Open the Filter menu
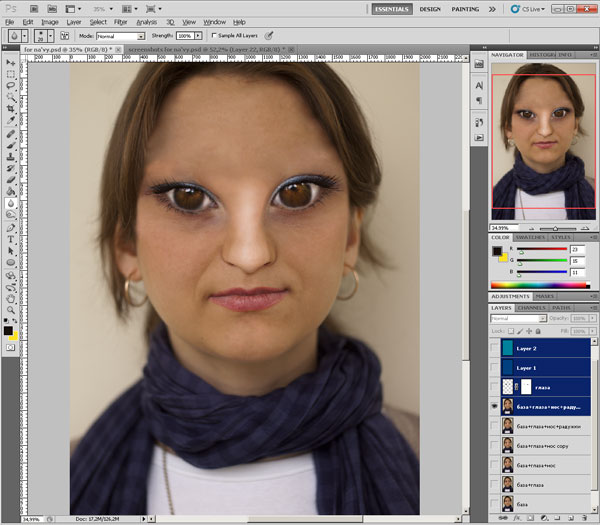The width and height of the screenshot is (600, 525). point(120,21)
